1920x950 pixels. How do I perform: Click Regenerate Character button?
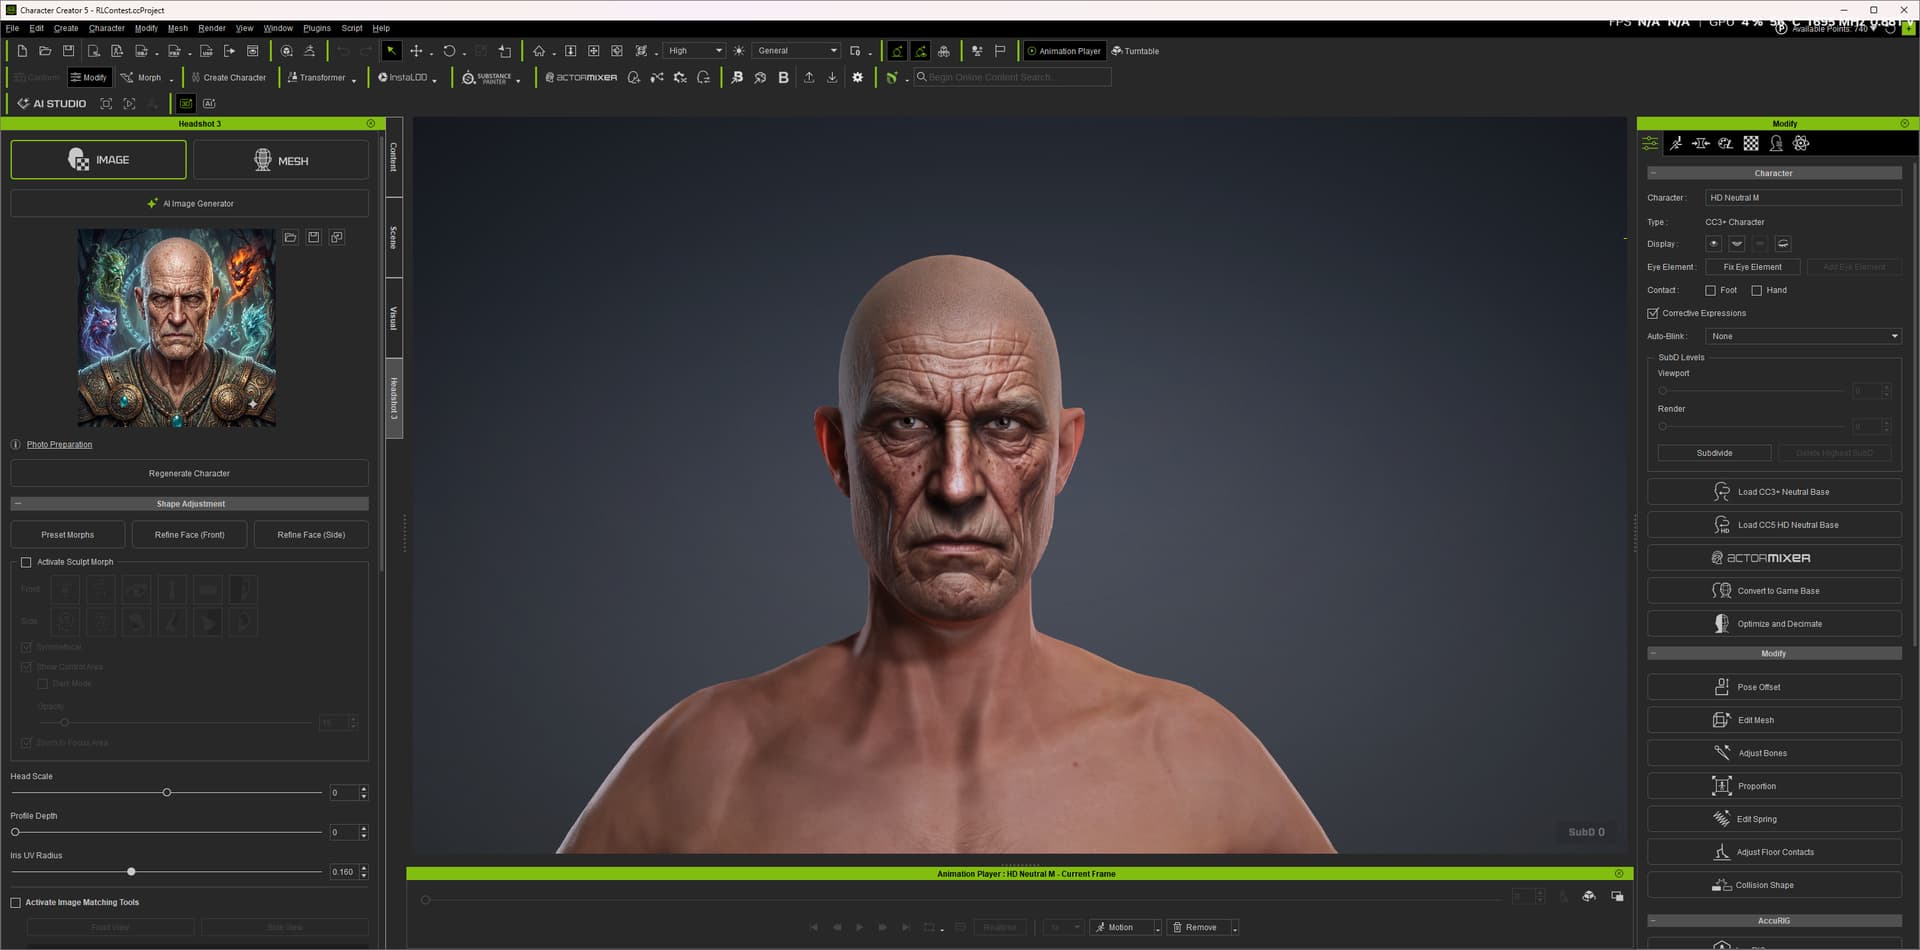tap(190, 473)
